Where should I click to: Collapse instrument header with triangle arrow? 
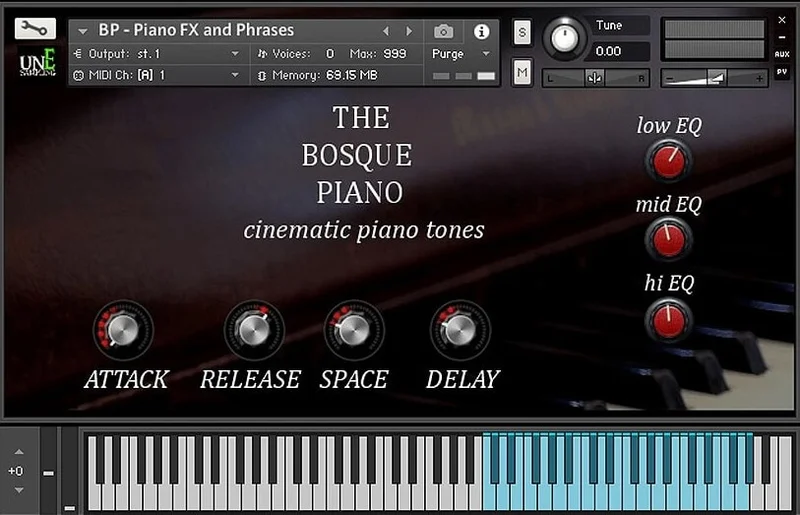[83, 32]
